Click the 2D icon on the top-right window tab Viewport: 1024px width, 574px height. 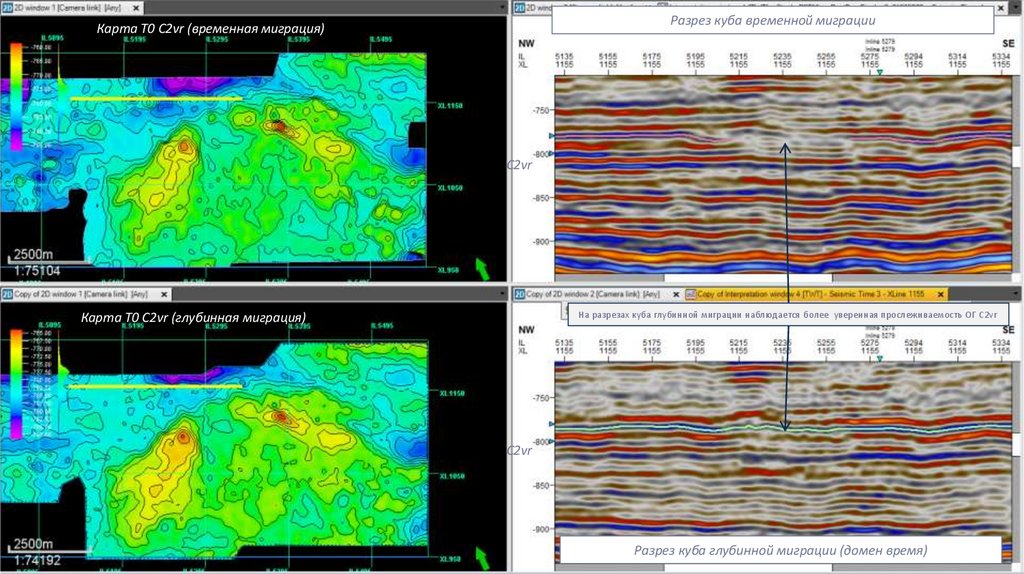[x=519, y=8]
